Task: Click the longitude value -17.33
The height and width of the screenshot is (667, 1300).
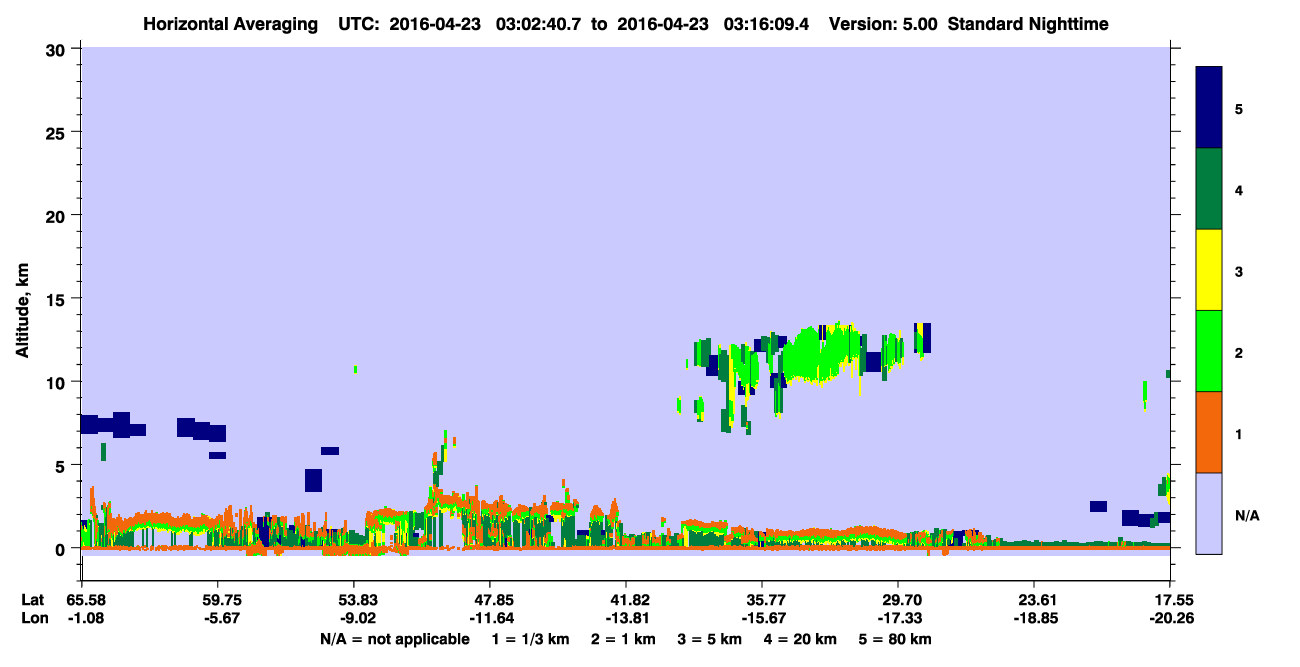Action: pyautogui.click(x=898, y=618)
